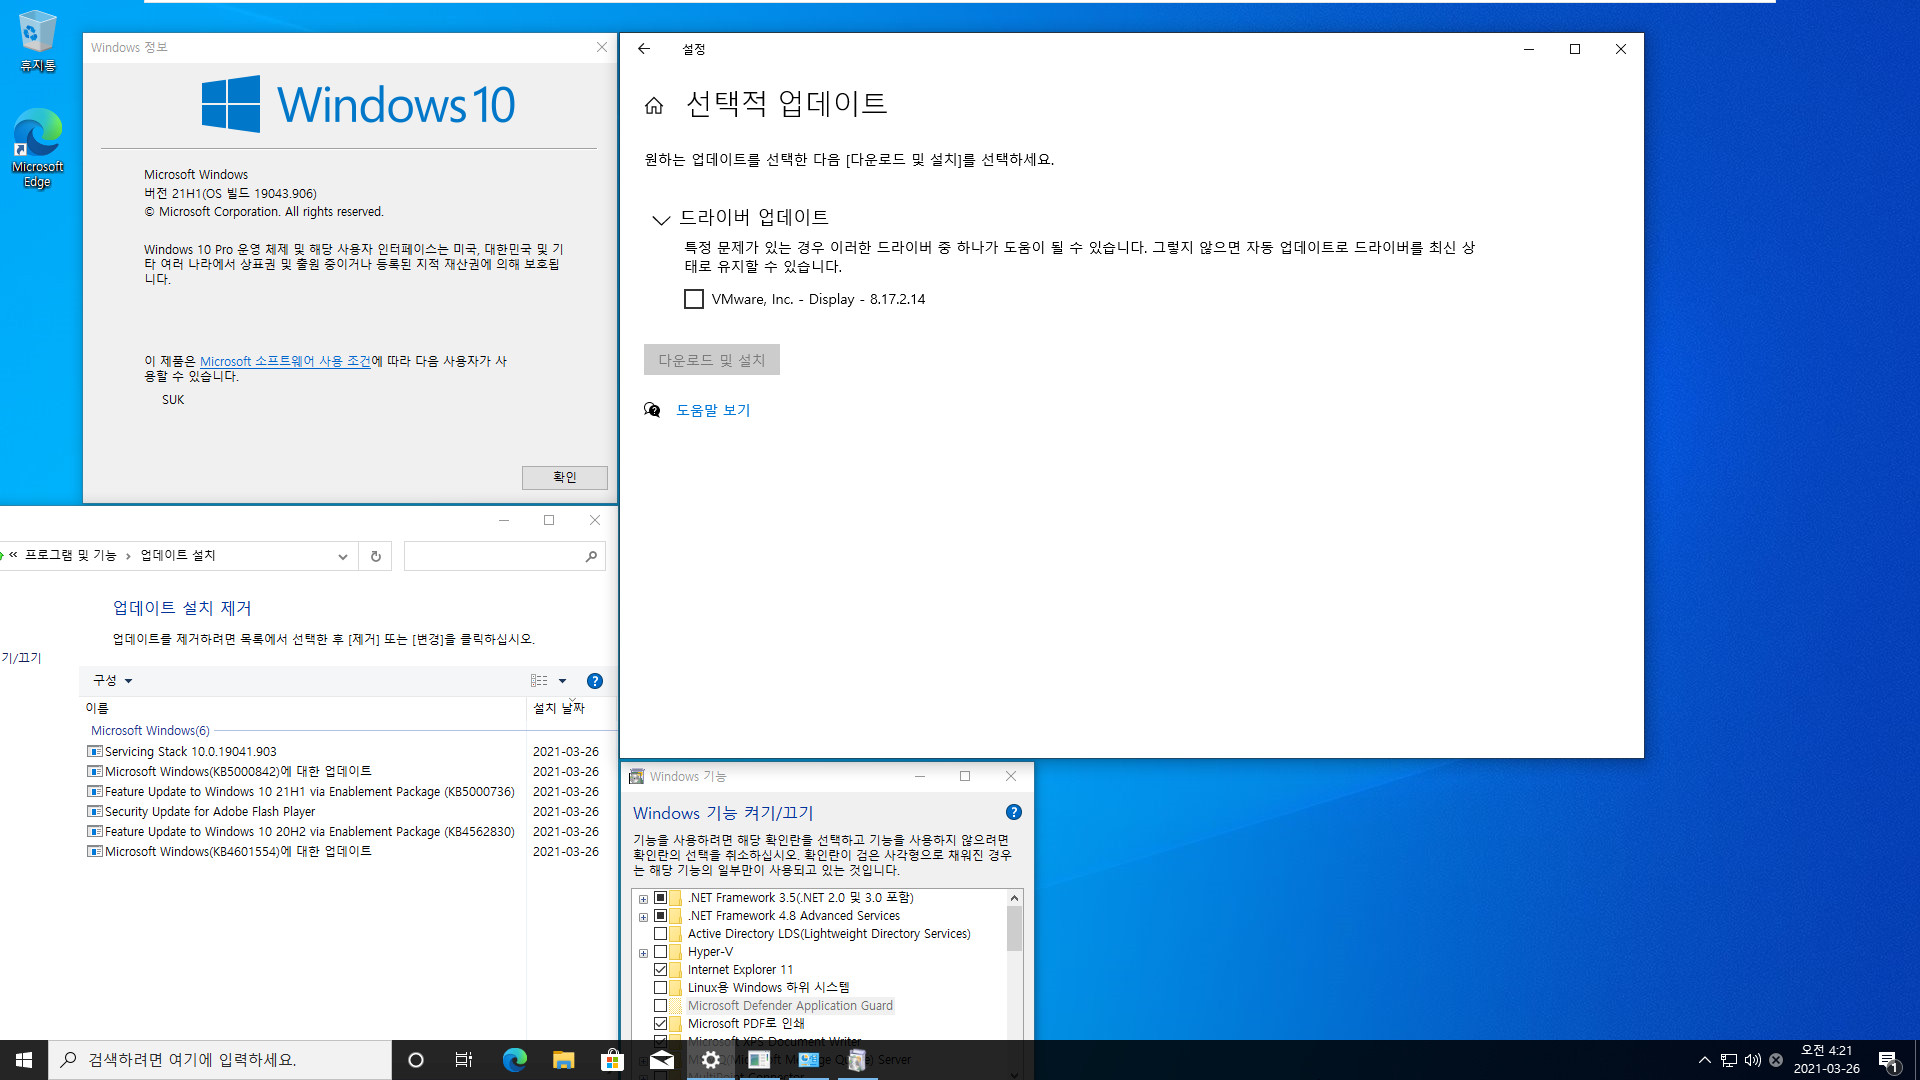Expand the .NET Framework 4.8 Advanced Services node
1920x1080 pixels.
[643, 917]
